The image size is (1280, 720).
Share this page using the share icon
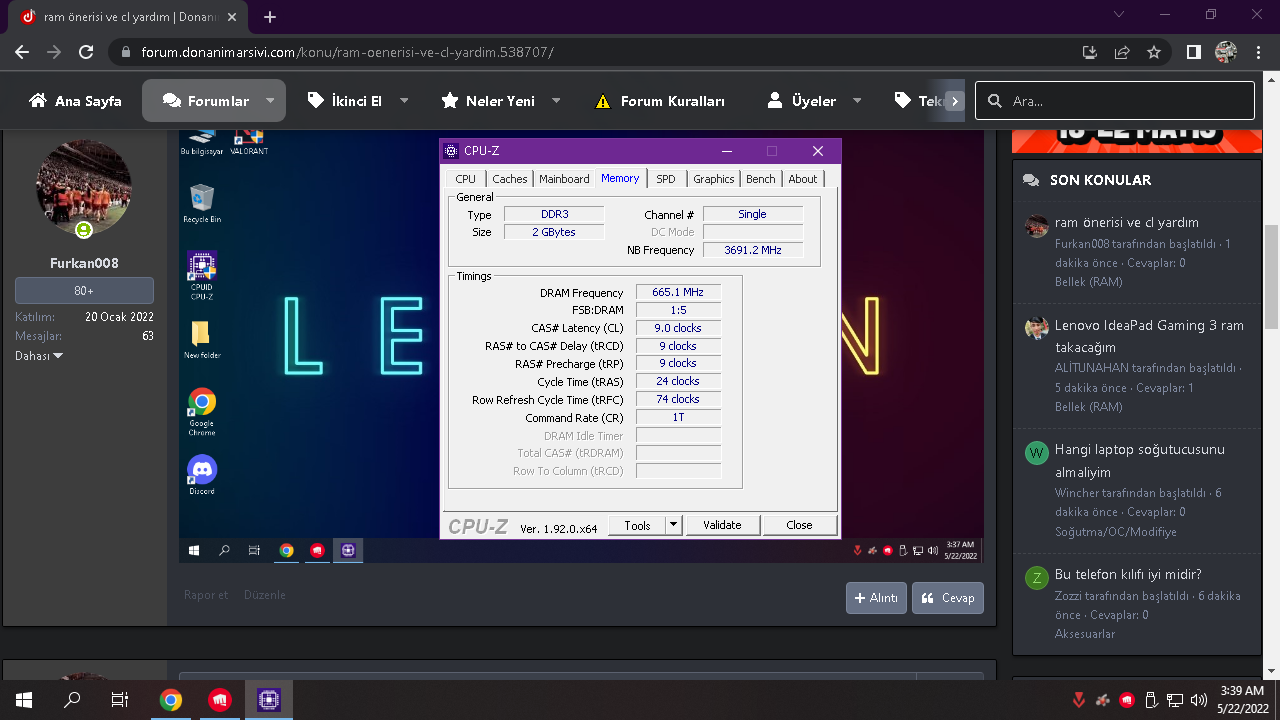(x=1122, y=52)
